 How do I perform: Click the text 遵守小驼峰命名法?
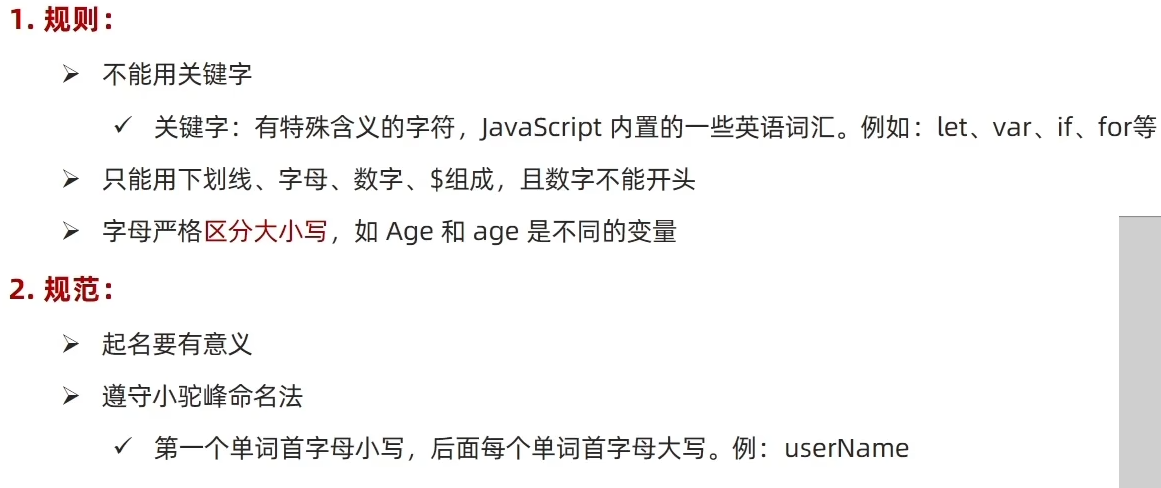pos(203,397)
